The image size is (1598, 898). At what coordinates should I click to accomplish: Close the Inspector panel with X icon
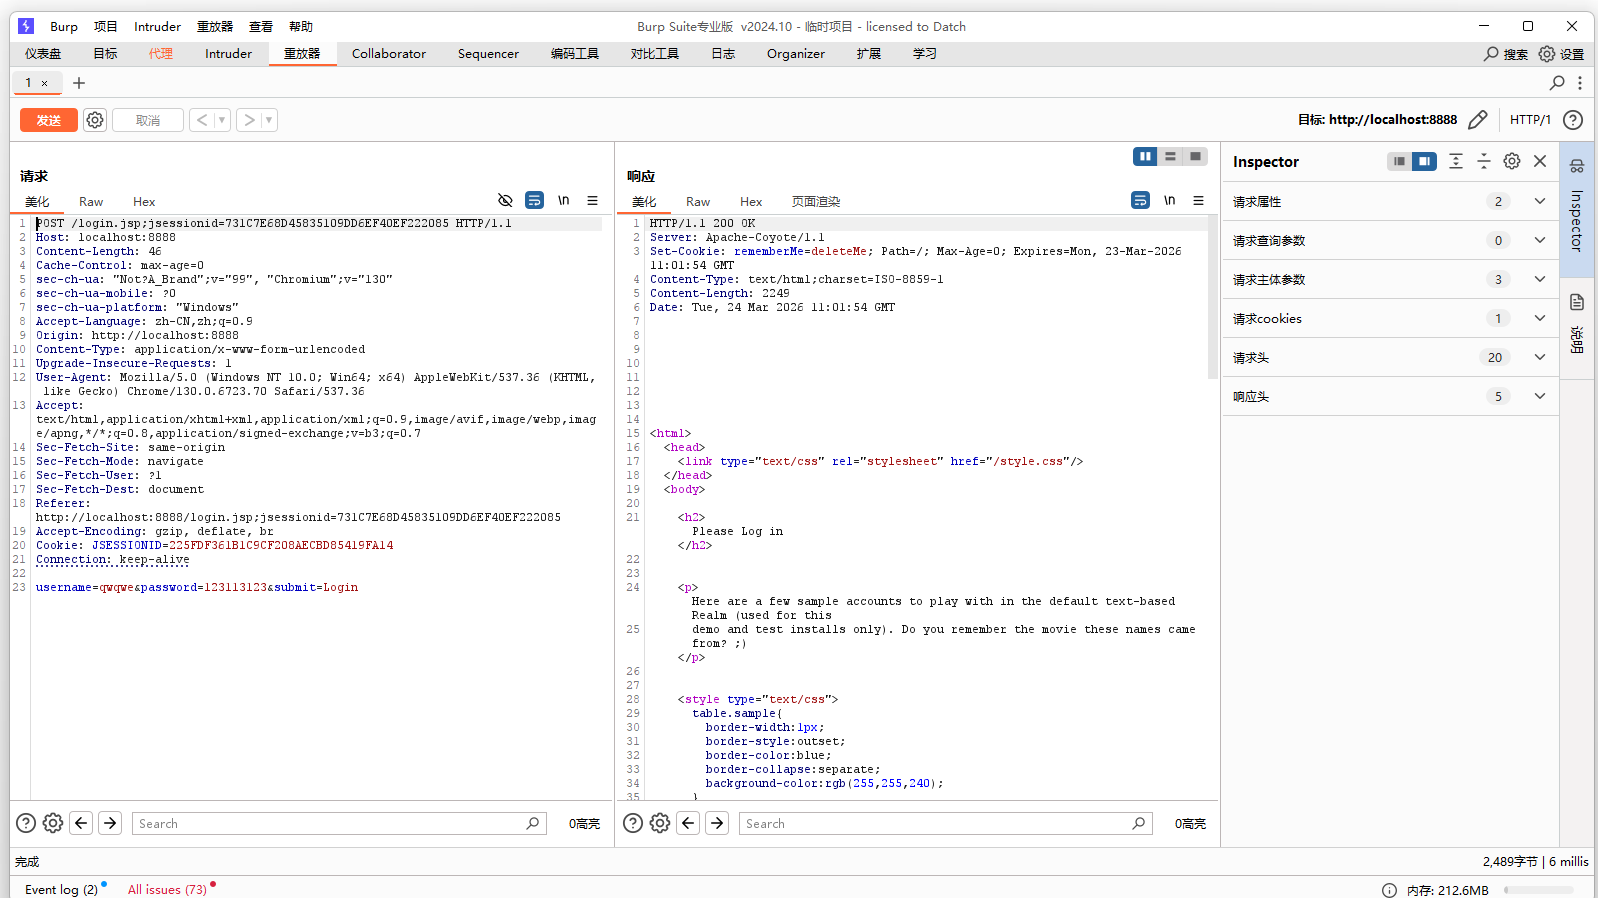[x=1540, y=161]
